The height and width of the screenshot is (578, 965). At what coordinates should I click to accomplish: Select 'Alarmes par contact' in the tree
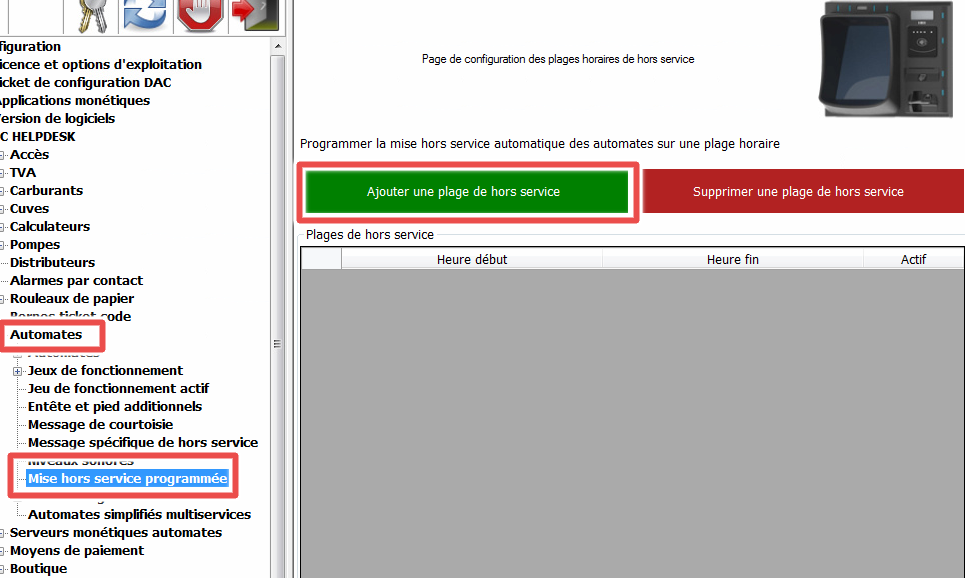[76, 280]
